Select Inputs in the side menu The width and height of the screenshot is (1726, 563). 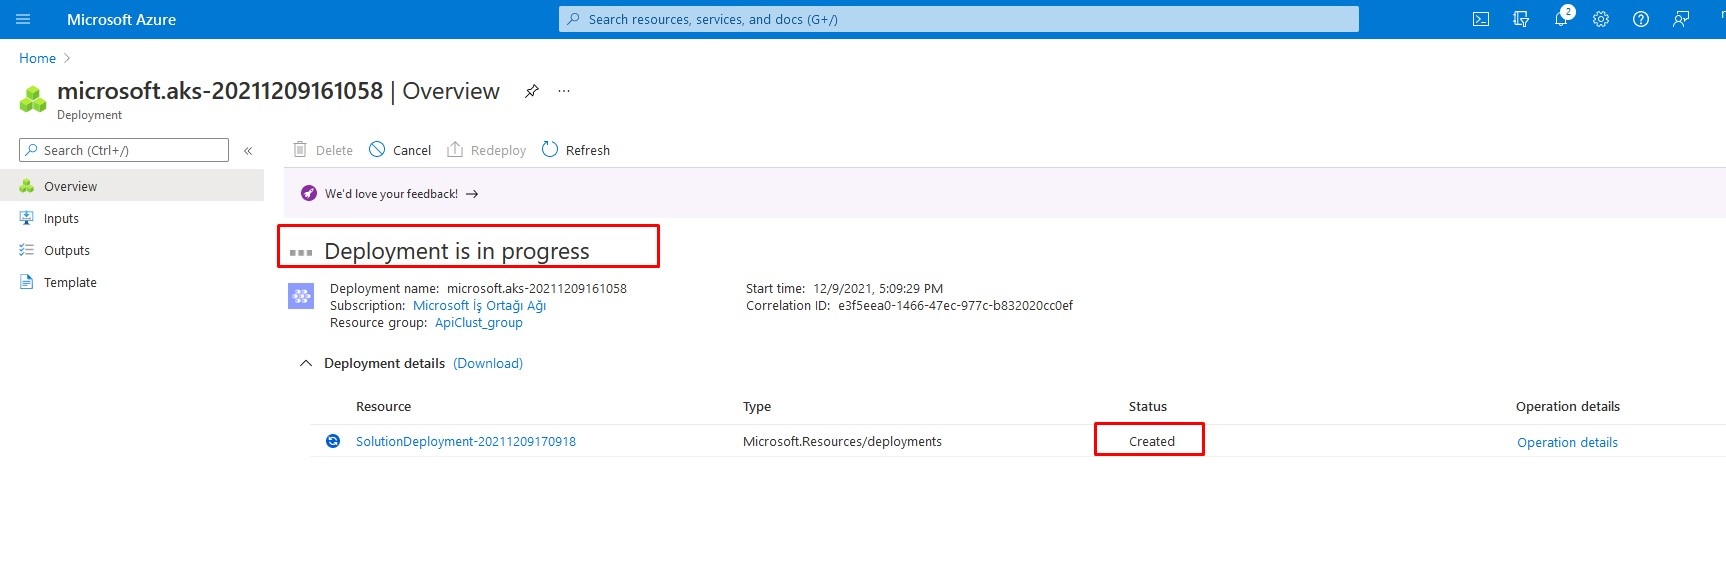61,218
